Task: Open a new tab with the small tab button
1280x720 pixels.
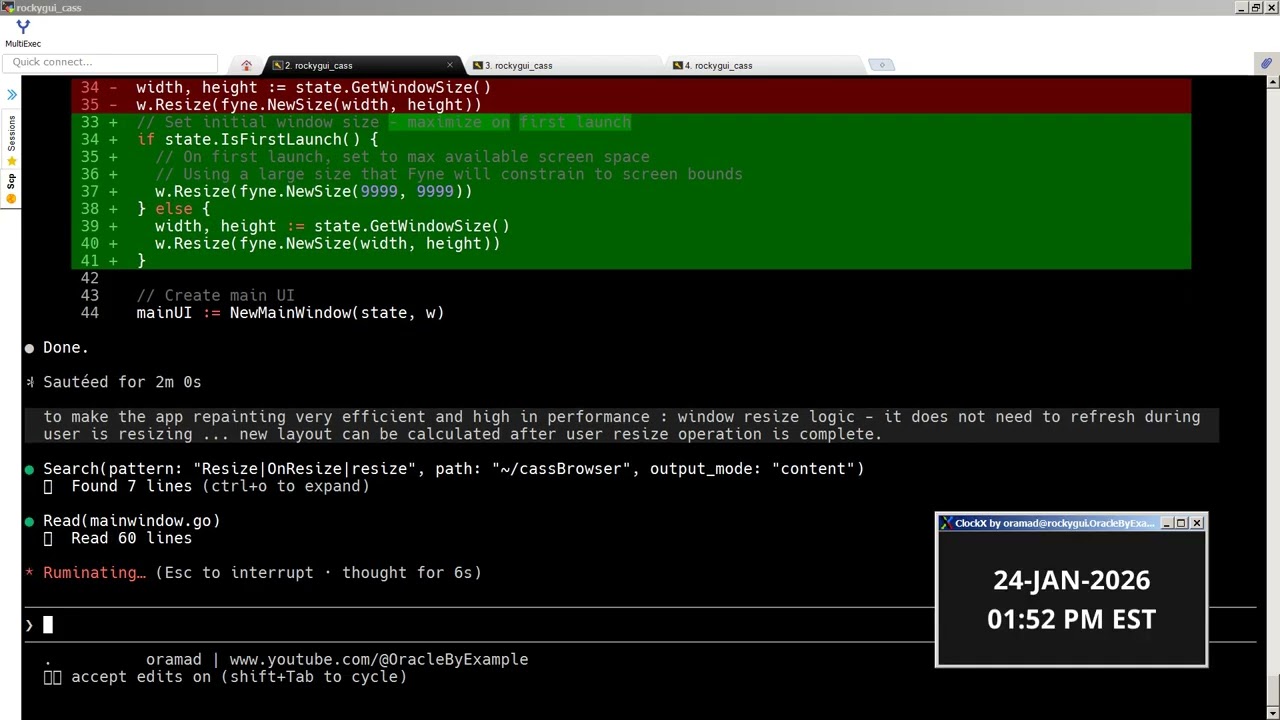Action: 881,65
